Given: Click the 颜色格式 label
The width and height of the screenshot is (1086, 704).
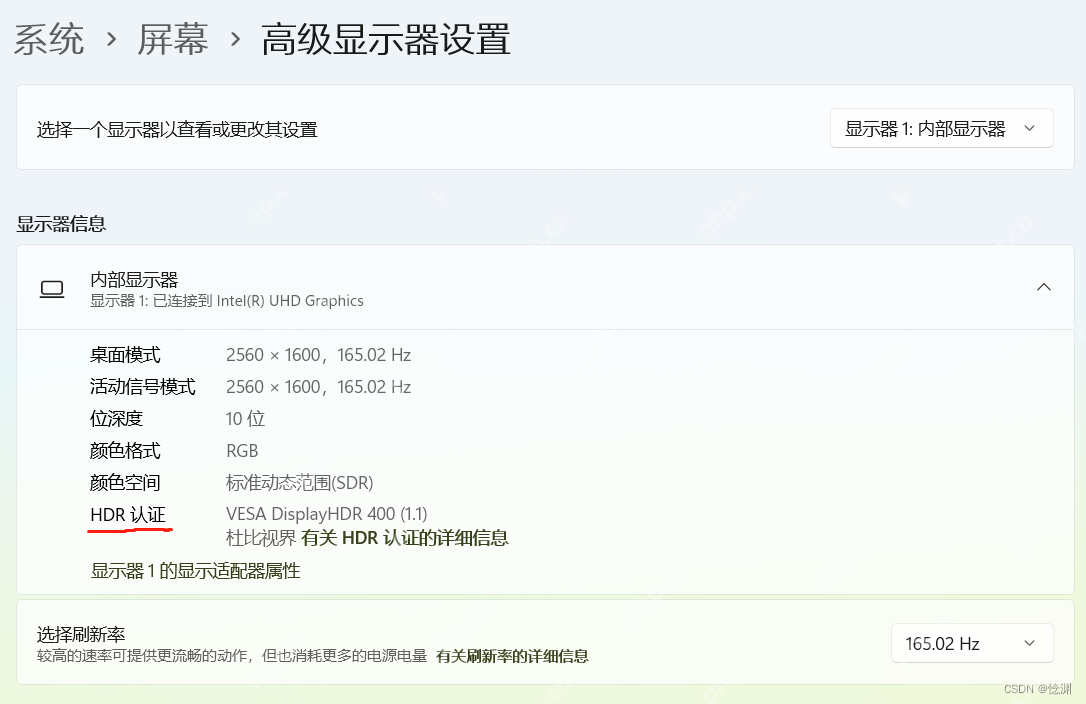Looking at the screenshot, I should (125, 450).
